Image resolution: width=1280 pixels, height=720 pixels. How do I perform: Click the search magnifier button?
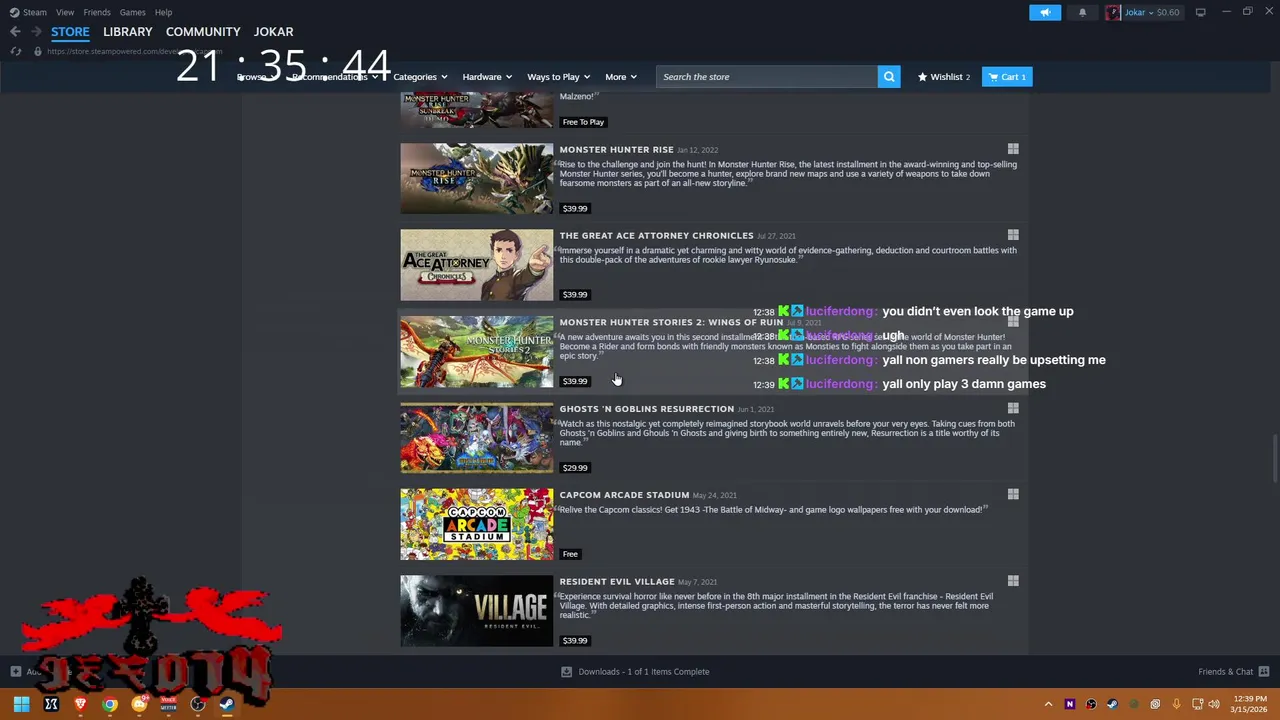(889, 77)
